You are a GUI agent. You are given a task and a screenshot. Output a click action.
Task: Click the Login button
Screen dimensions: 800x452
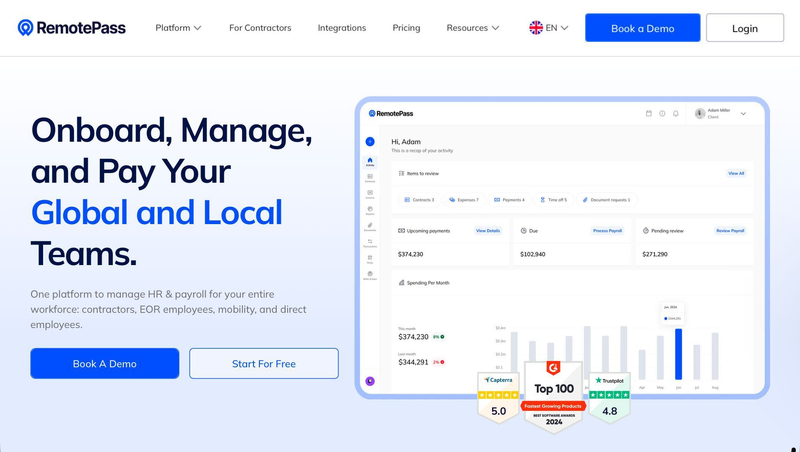click(744, 28)
